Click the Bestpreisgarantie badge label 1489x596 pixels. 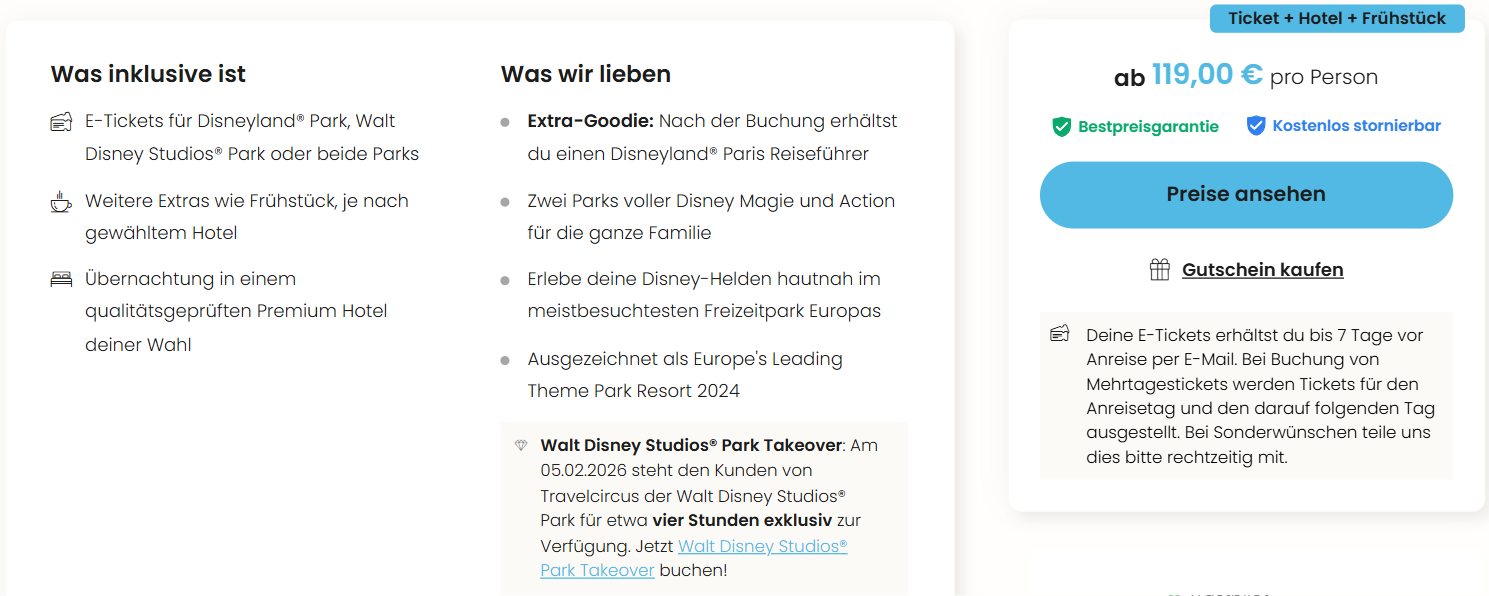tap(1146, 126)
